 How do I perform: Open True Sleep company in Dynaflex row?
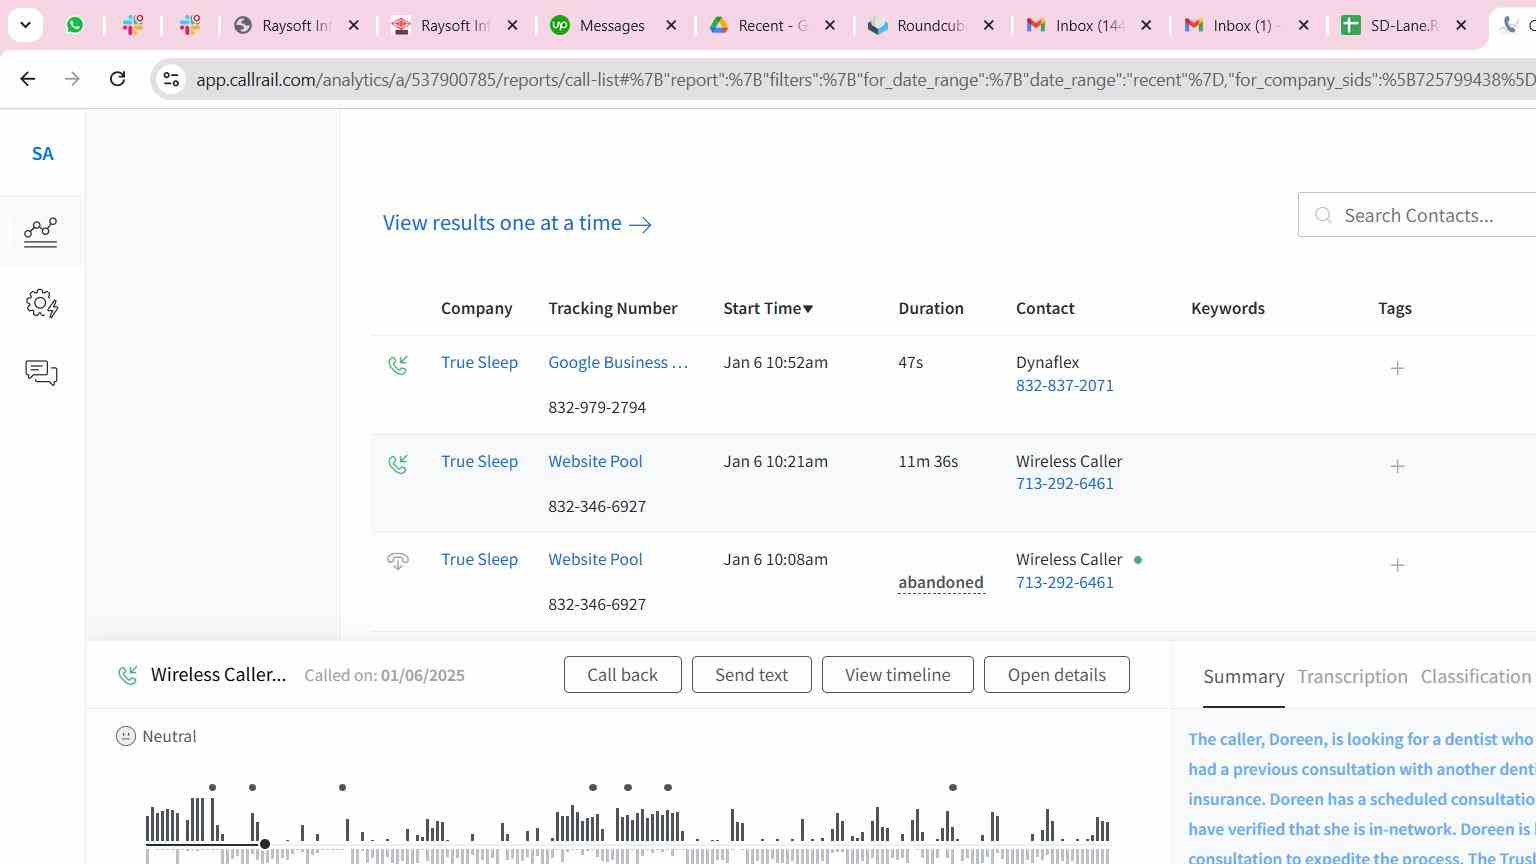click(479, 362)
